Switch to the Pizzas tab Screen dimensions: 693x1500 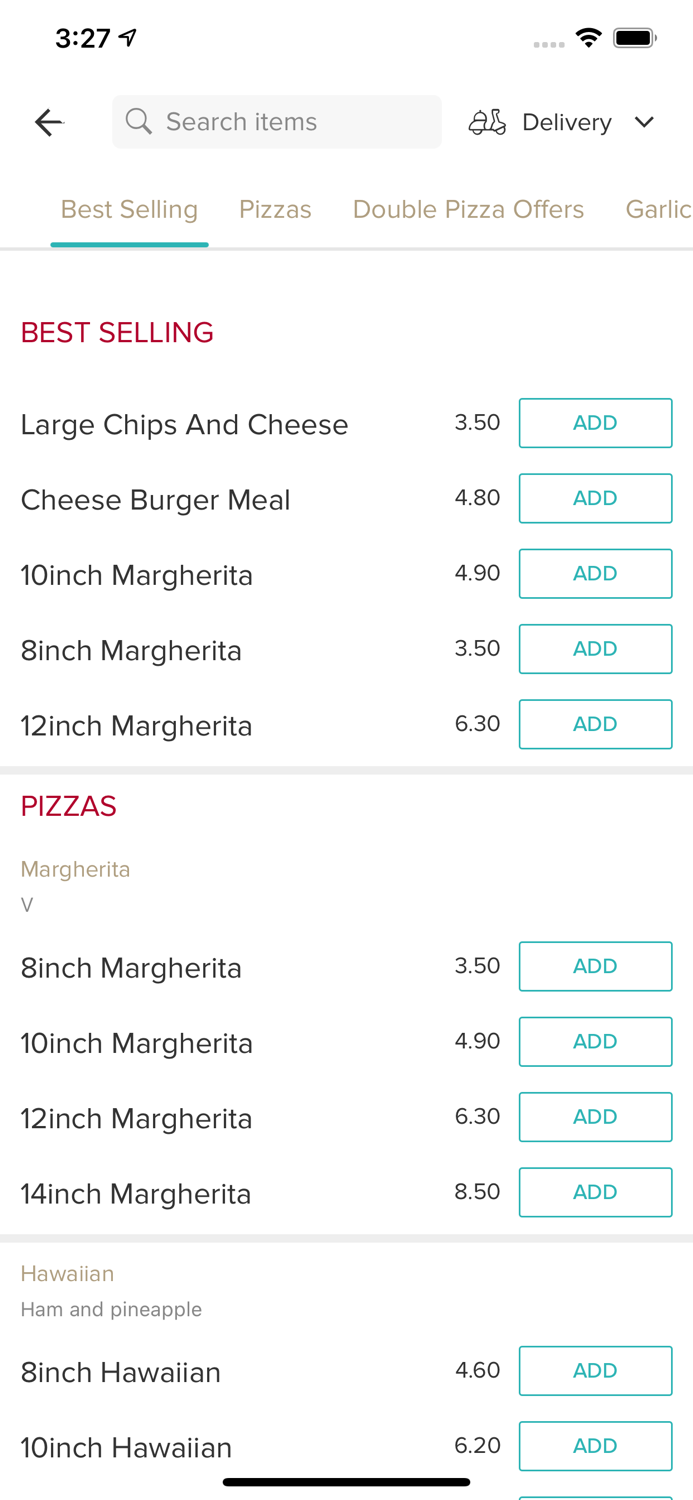pos(275,209)
